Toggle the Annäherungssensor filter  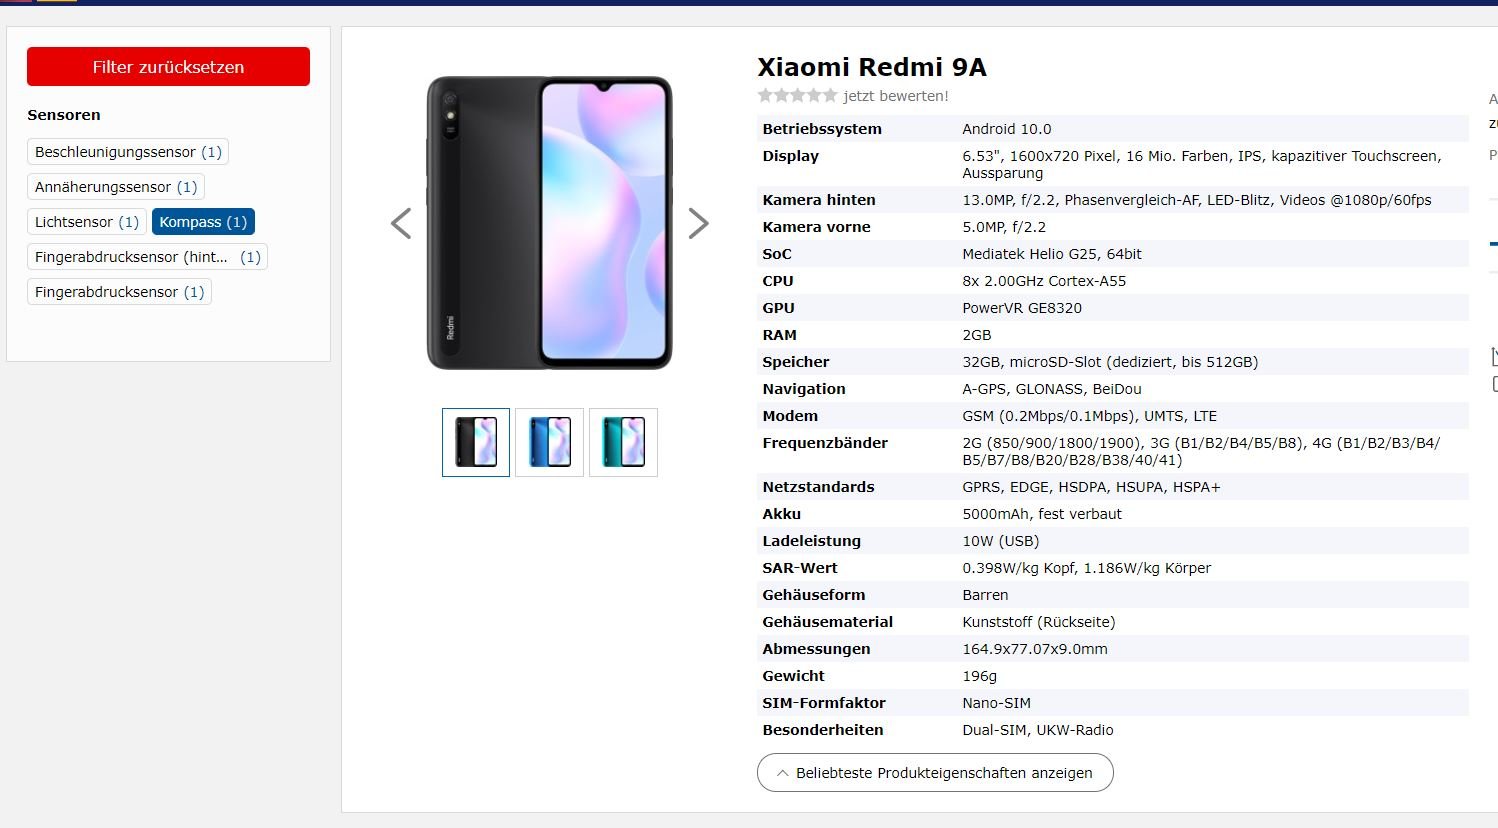coord(116,187)
